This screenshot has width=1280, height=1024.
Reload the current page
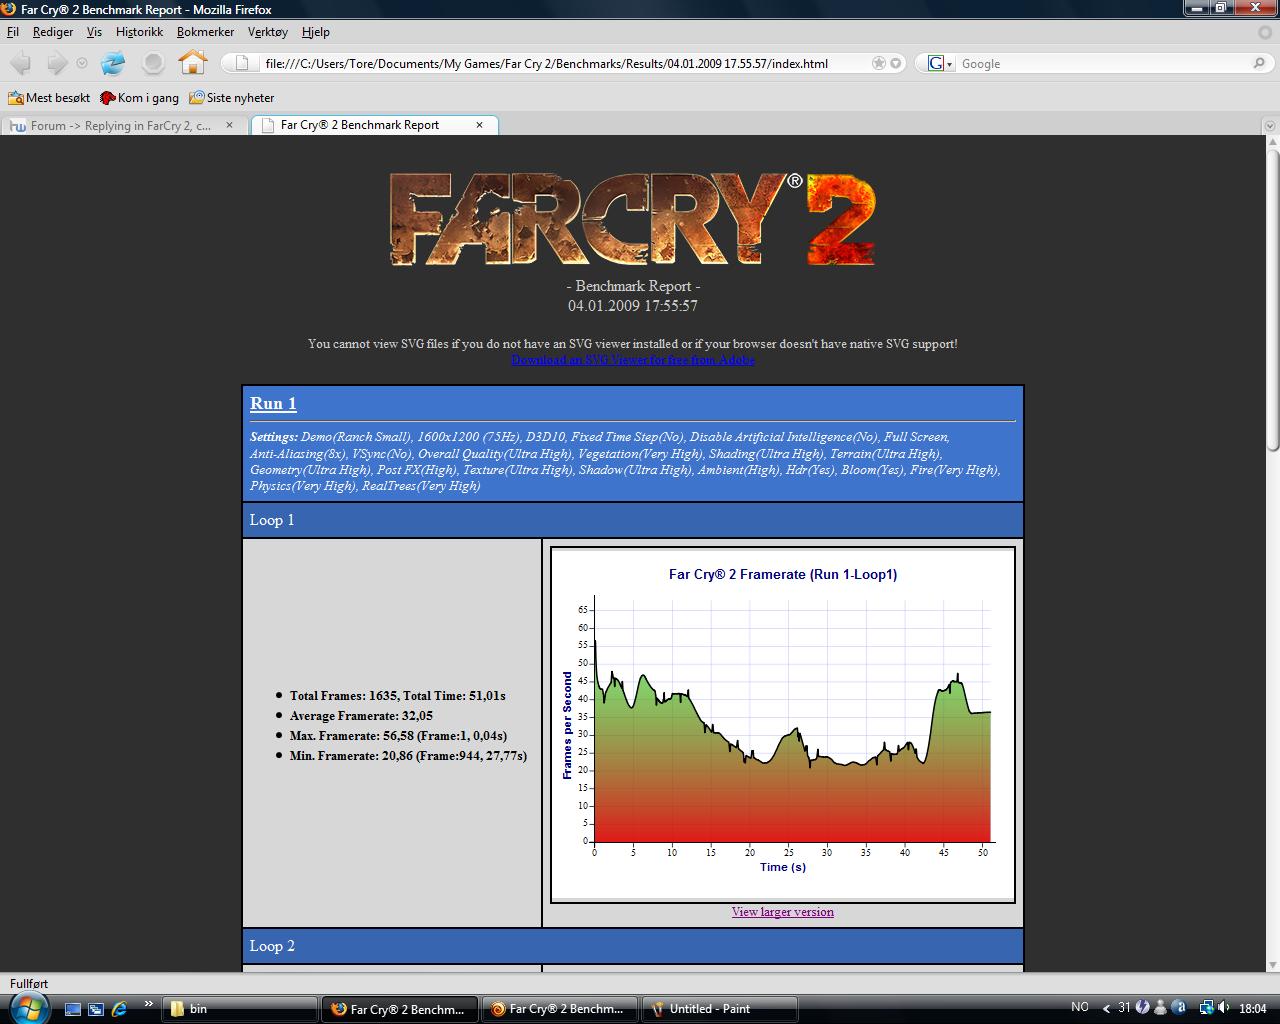(114, 63)
